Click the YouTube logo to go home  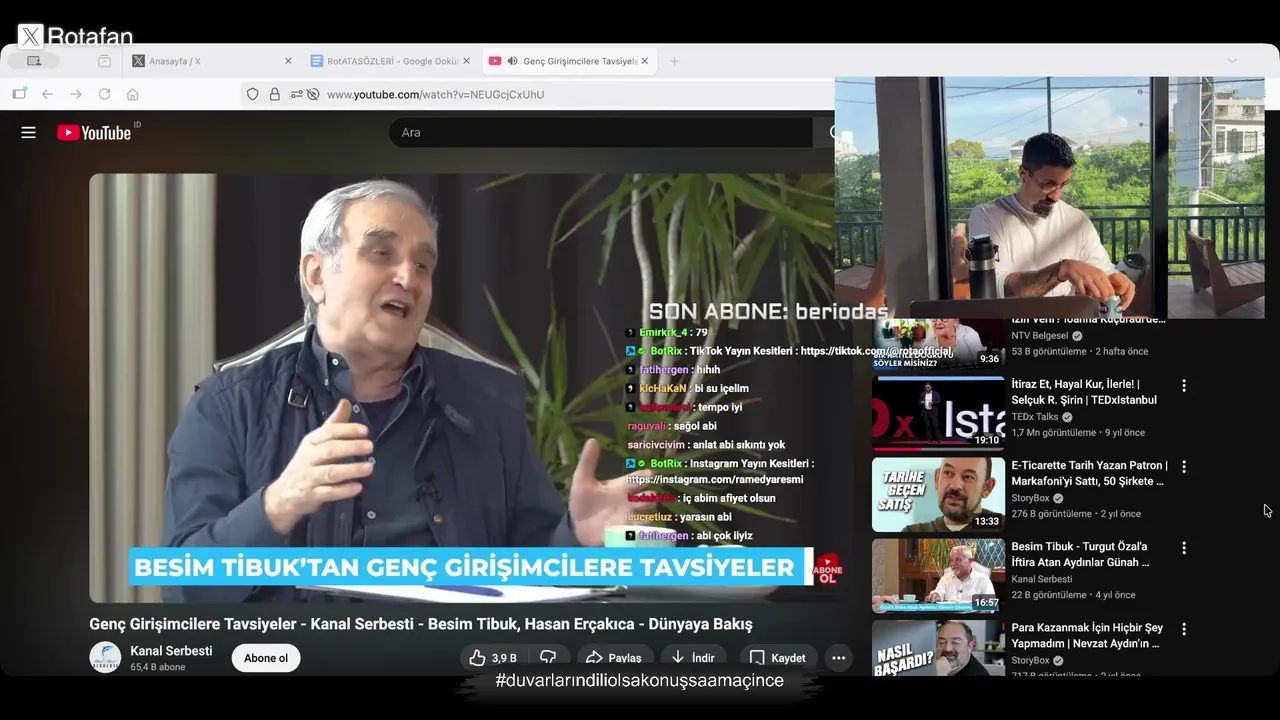coord(94,132)
